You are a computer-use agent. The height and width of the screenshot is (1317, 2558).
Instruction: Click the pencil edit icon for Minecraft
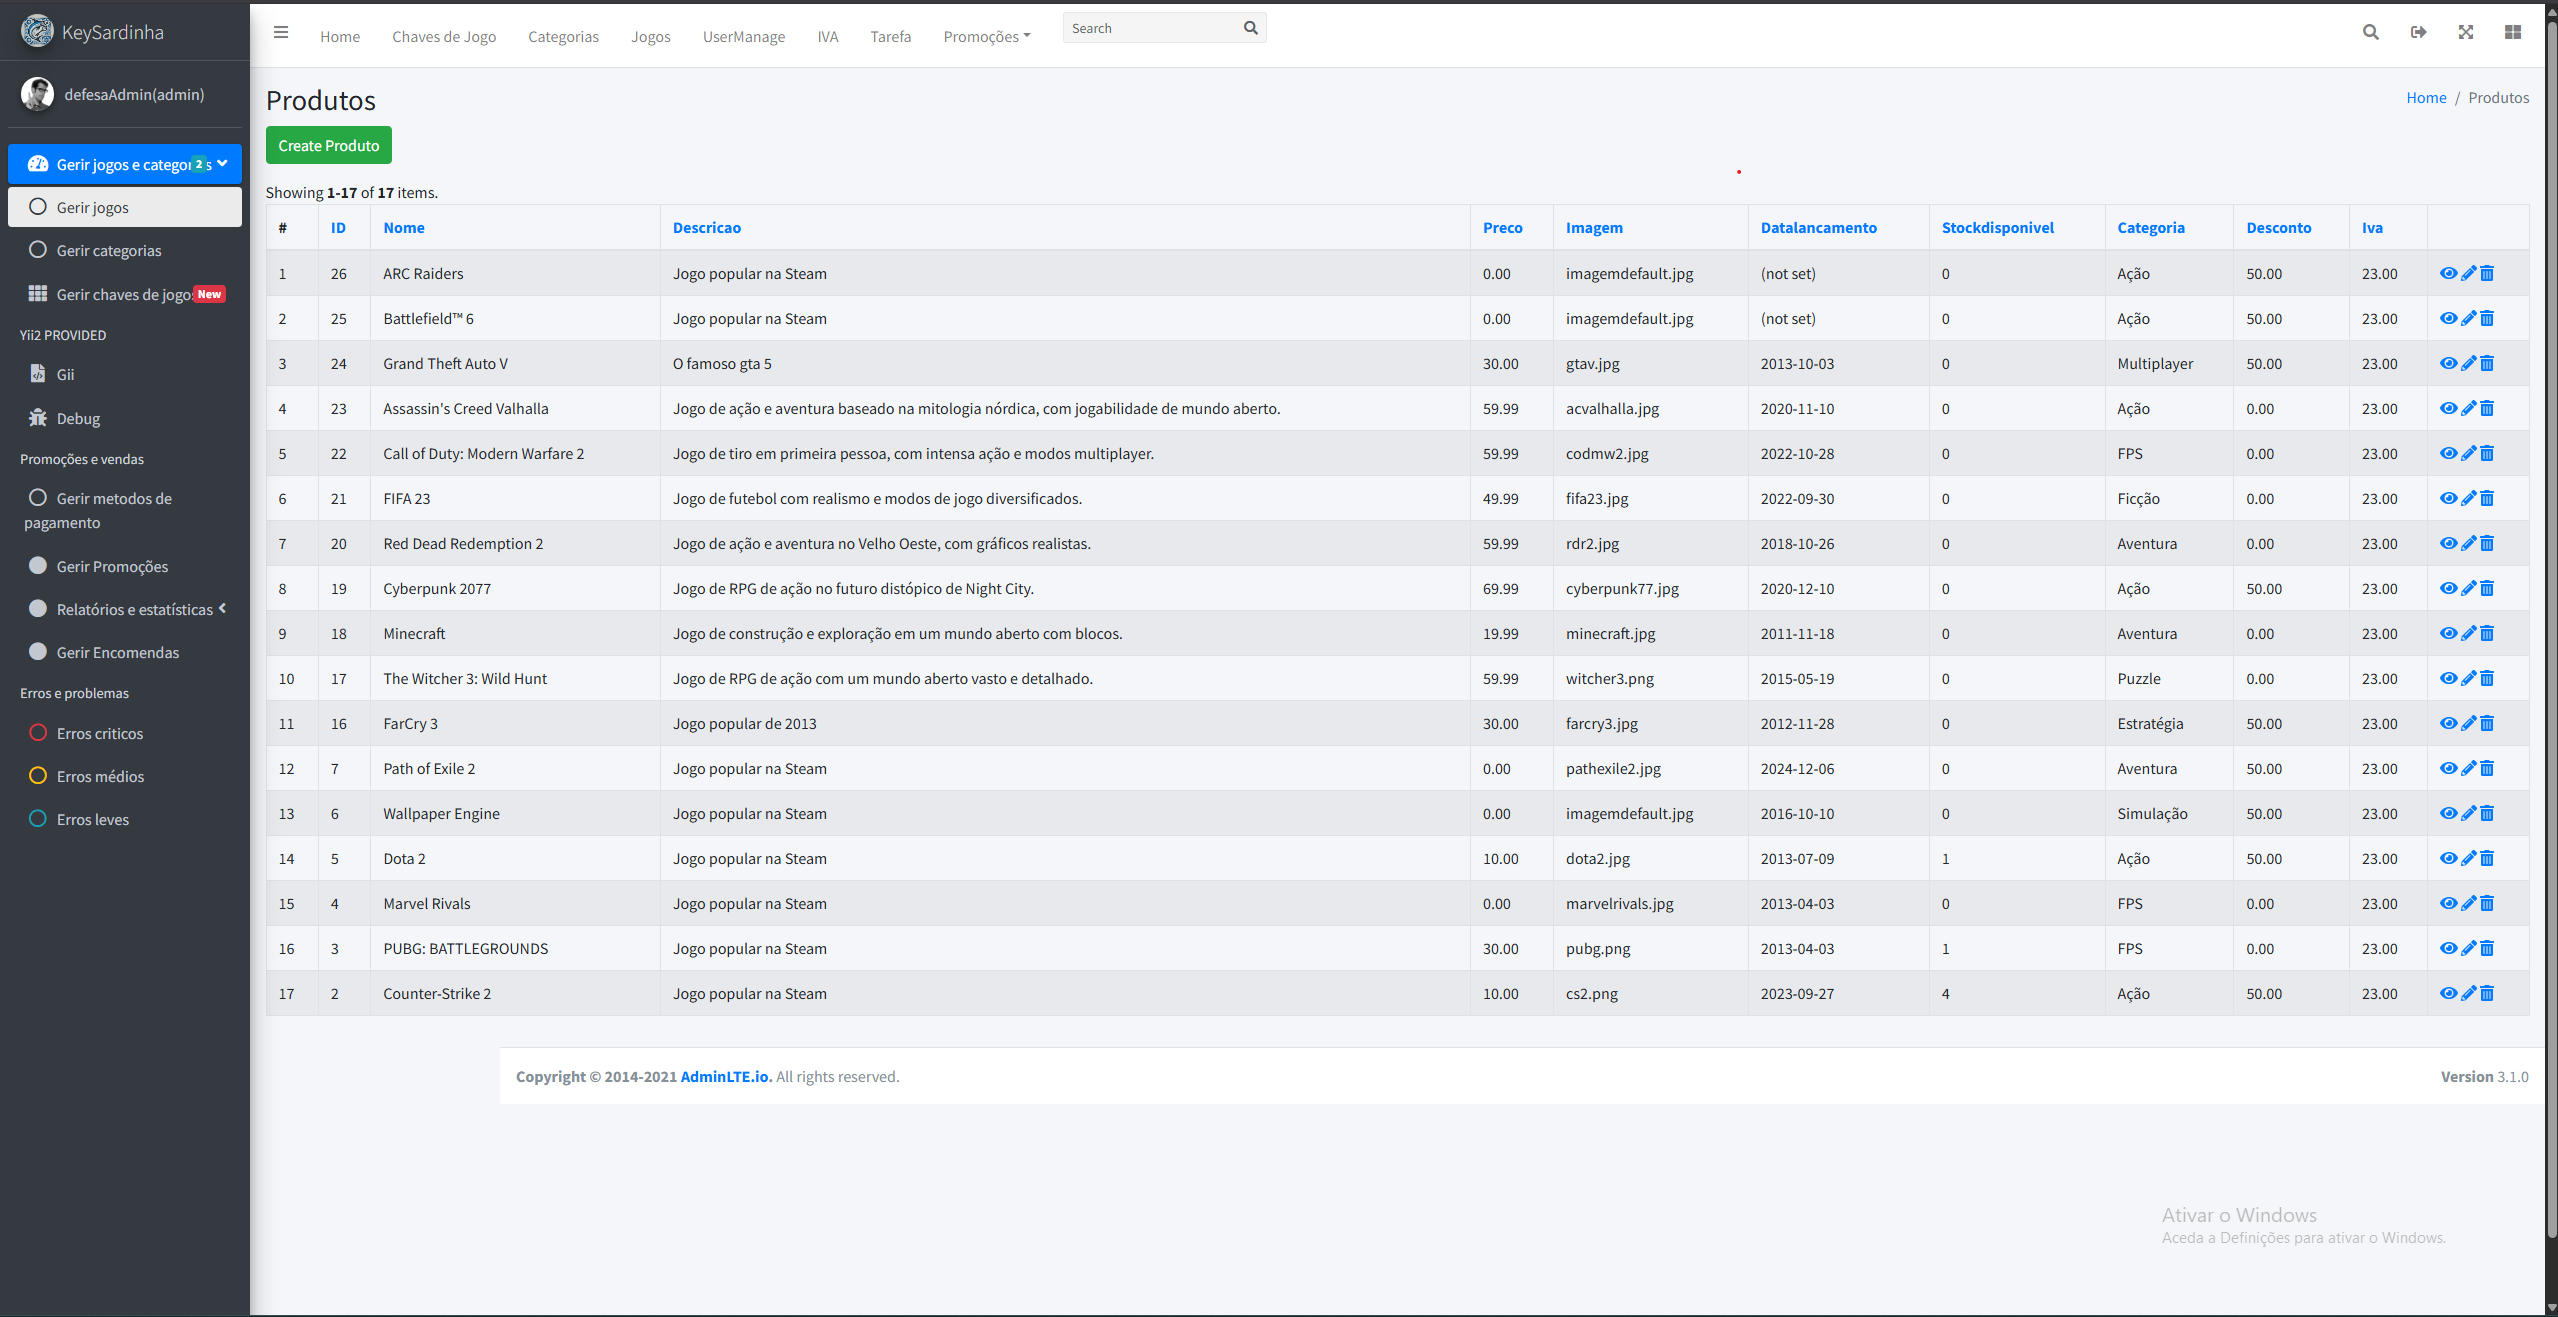[x=2468, y=633]
